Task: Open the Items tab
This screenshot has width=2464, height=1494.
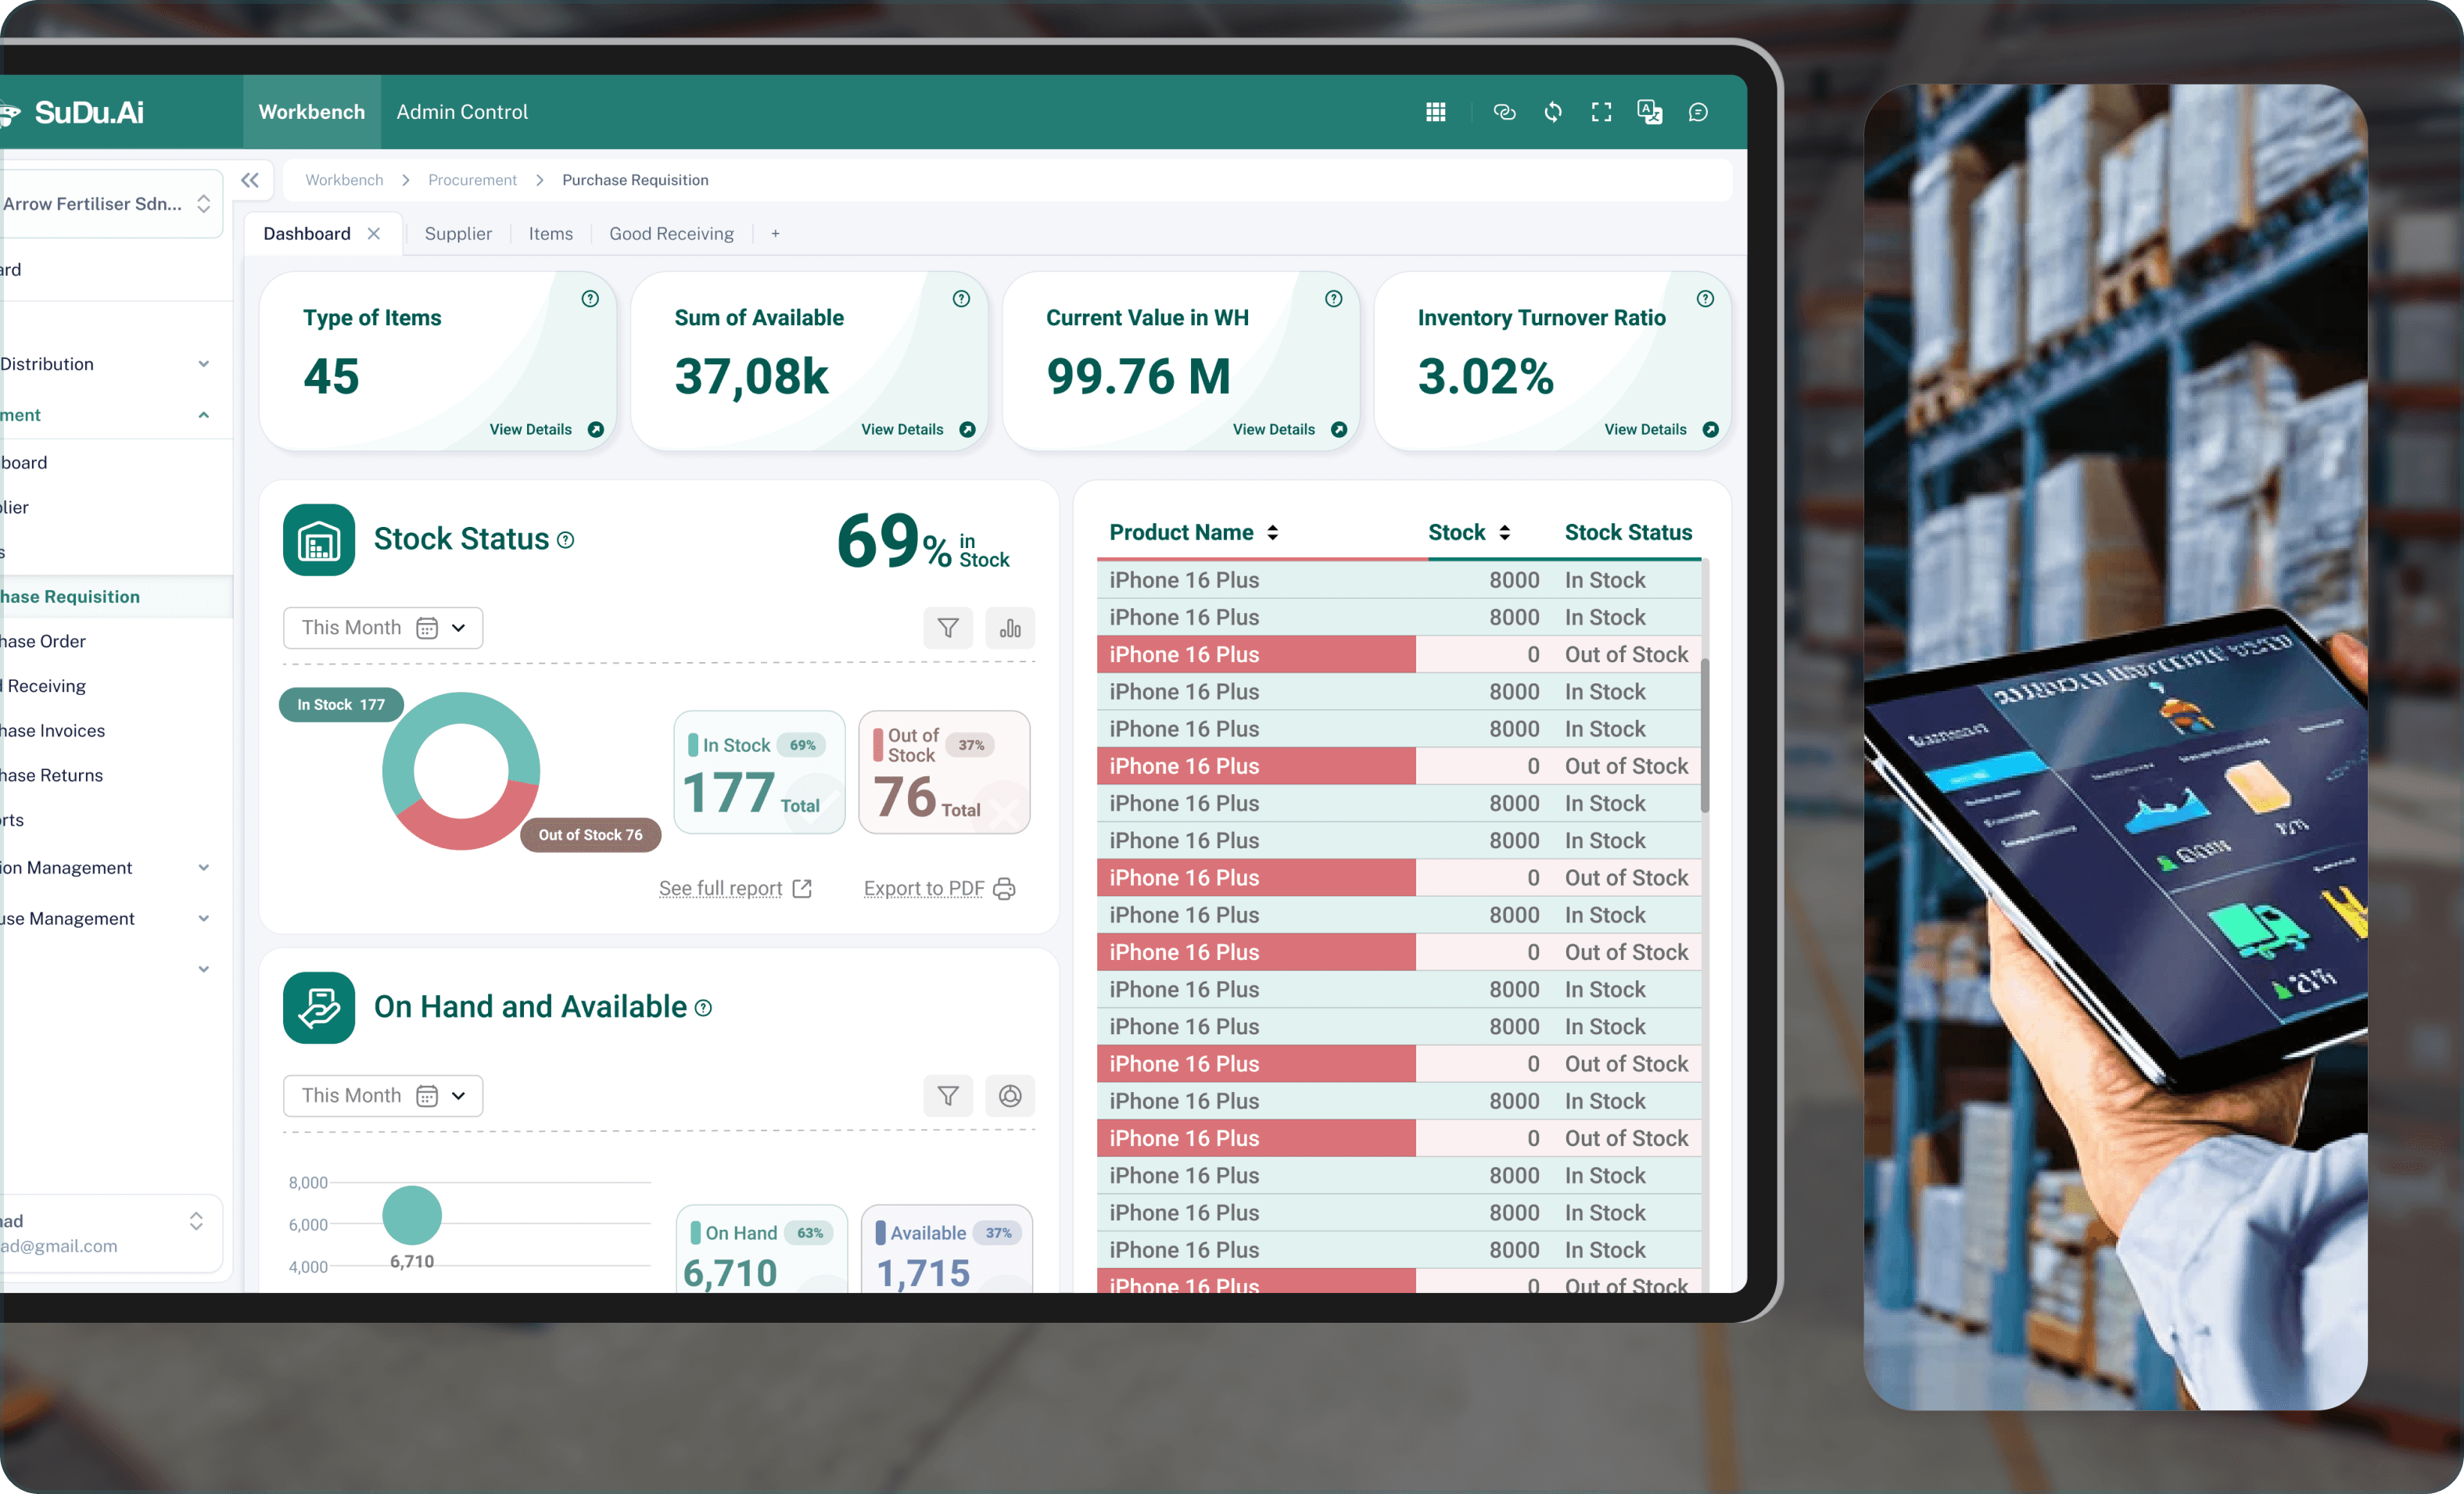Action: tap(551, 233)
